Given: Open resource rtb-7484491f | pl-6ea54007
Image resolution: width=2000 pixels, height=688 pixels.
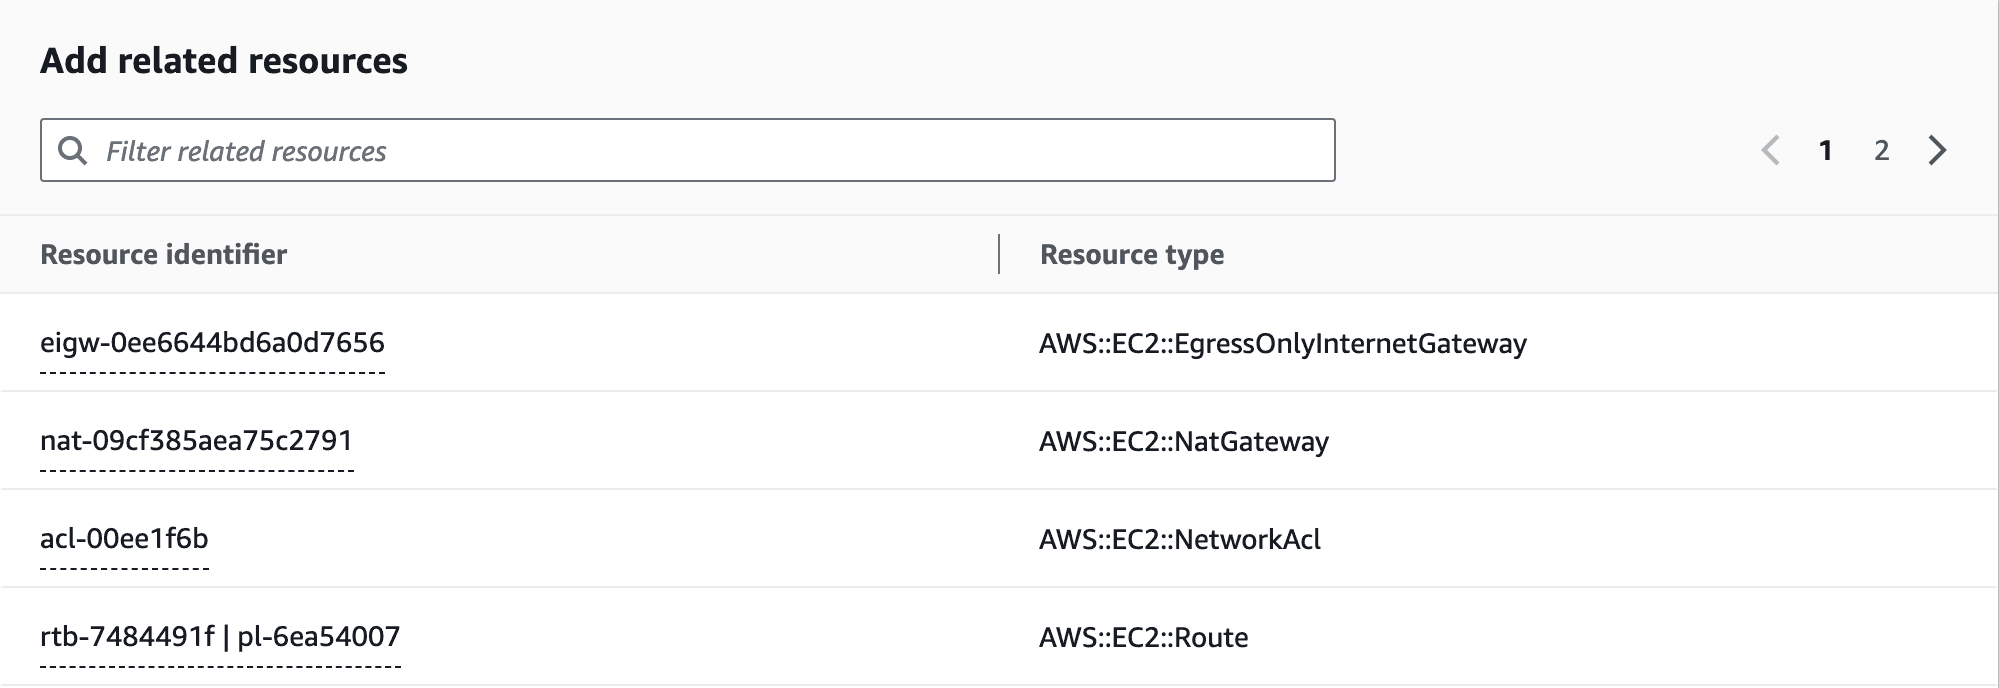Looking at the screenshot, I should coord(220,637).
